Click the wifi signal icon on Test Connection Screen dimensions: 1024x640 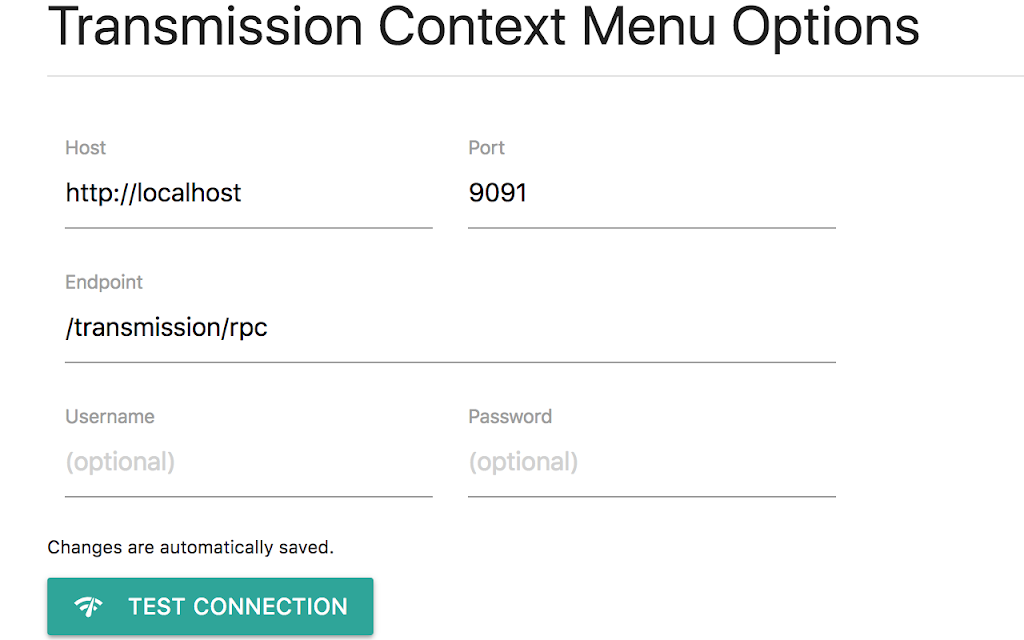click(x=88, y=607)
